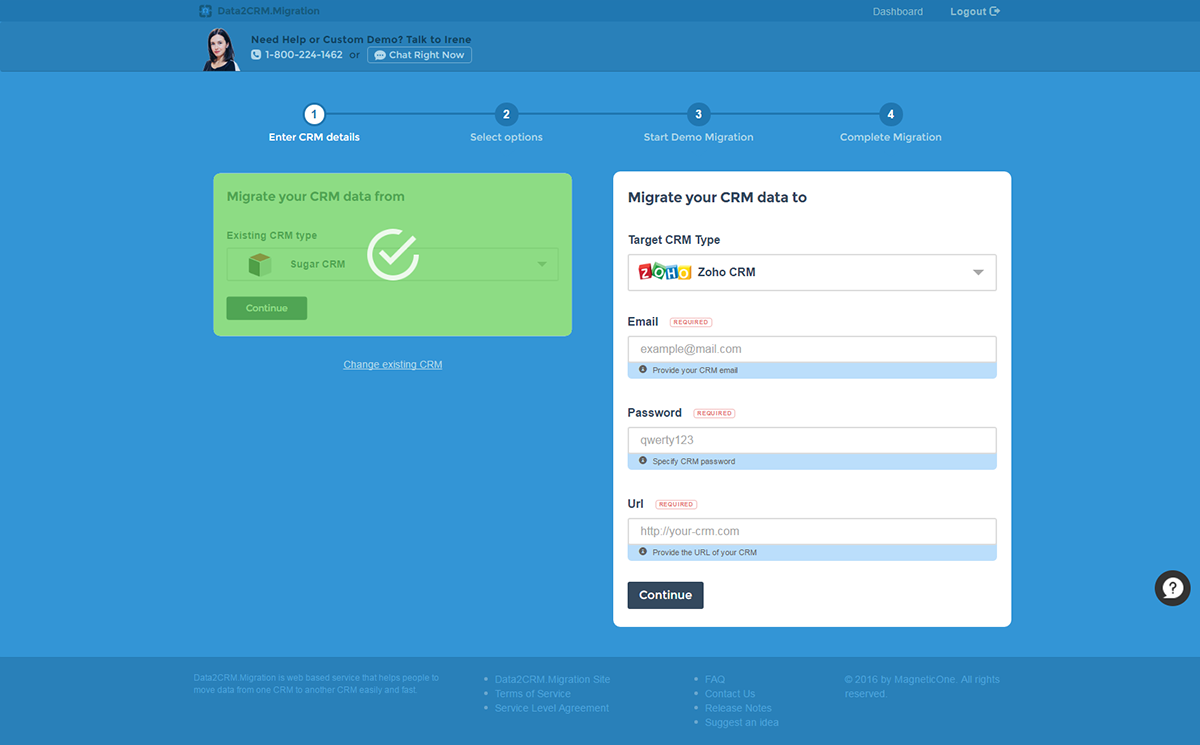1200x745 pixels.
Task: Click the help question mark icon
Action: coord(1172,588)
